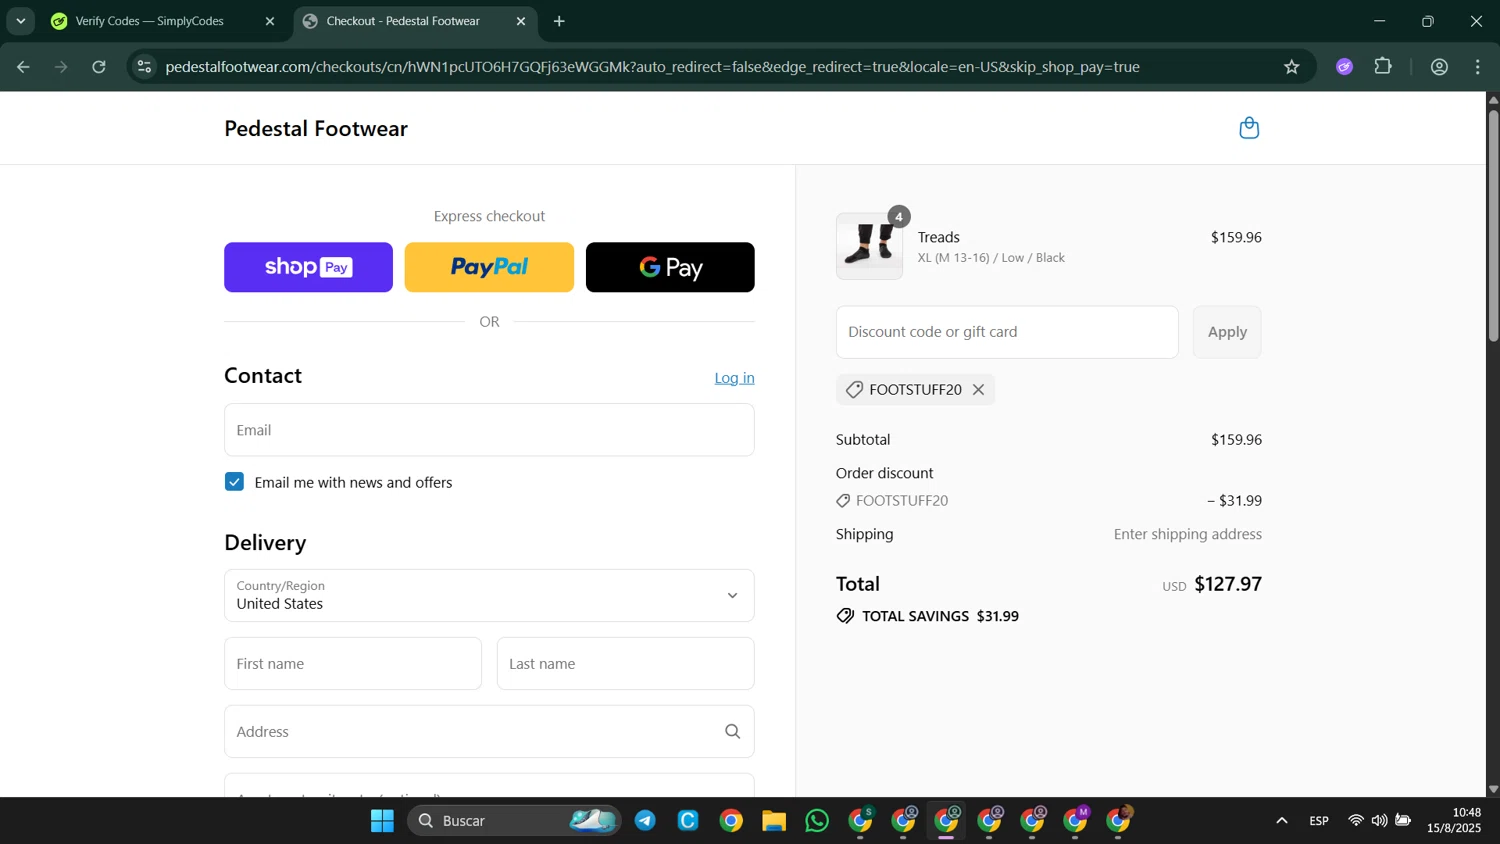Image resolution: width=1500 pixels, height=844 pixels.
Task: Click the address search magnifier icon
Action: 732,732
